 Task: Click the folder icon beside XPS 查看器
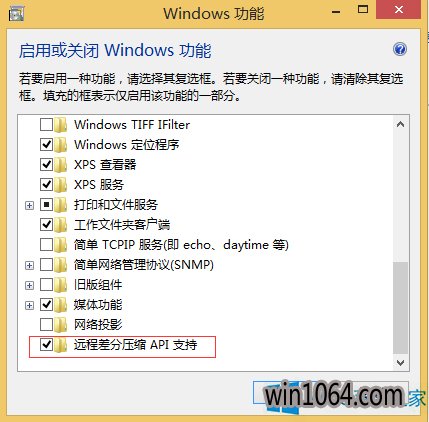pos(61,165)
